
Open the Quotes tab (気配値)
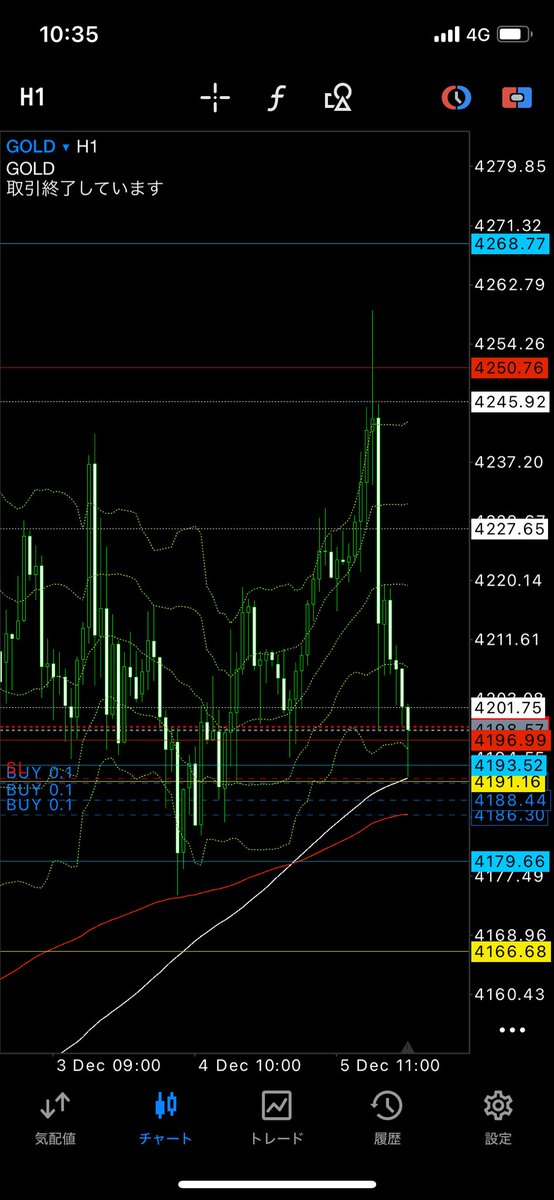coord(56,1118)
